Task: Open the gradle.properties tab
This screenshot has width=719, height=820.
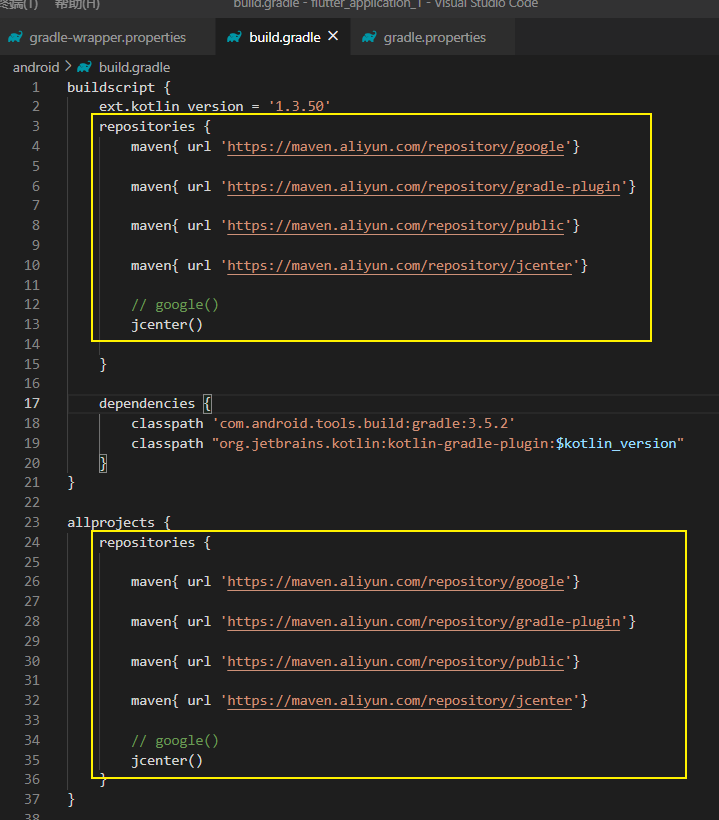Action: coord(434,37)
